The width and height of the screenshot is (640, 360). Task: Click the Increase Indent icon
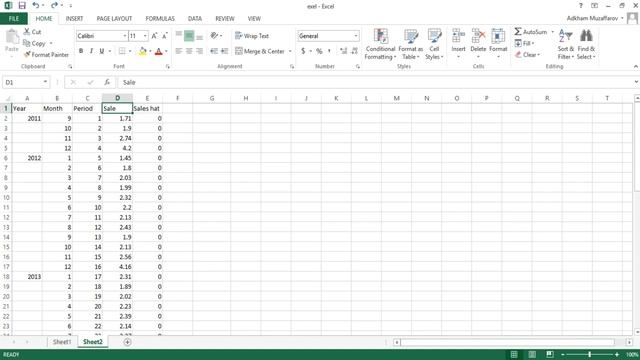click(x=224, y=51)
